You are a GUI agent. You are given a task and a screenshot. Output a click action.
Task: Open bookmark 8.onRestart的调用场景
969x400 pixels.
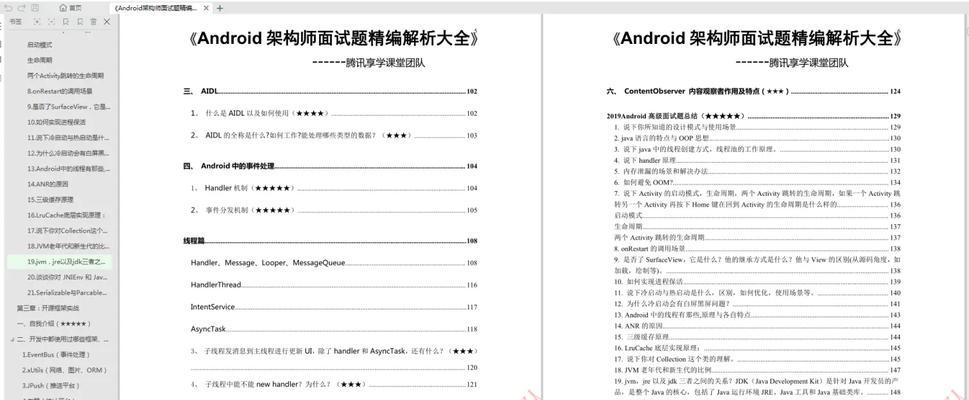pos(60,91)
